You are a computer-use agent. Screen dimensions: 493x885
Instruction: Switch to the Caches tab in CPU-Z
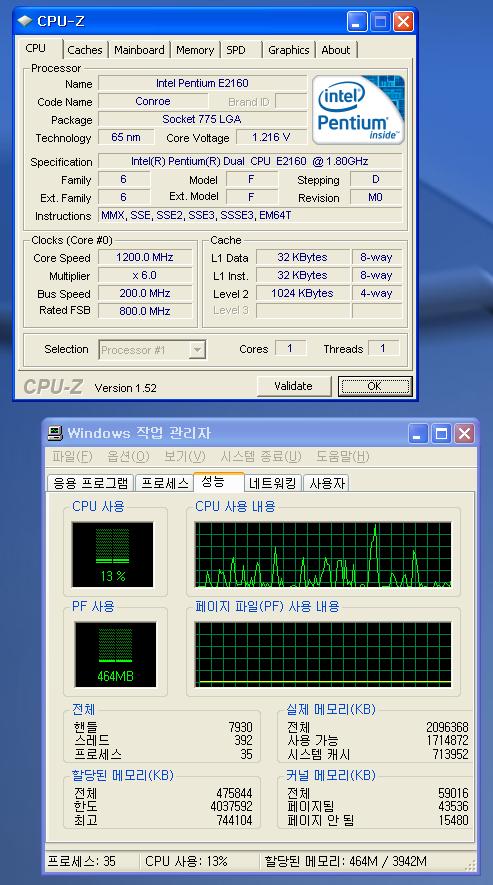click(85, 50)
